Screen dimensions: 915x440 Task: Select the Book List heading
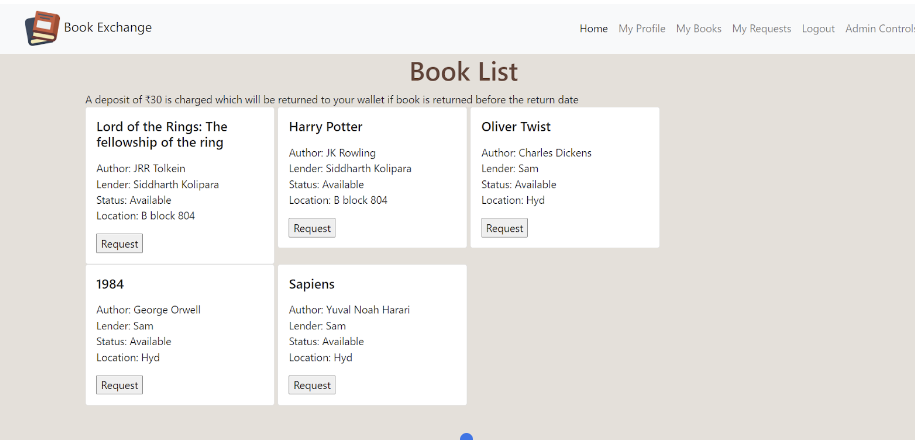click(463, 72)
